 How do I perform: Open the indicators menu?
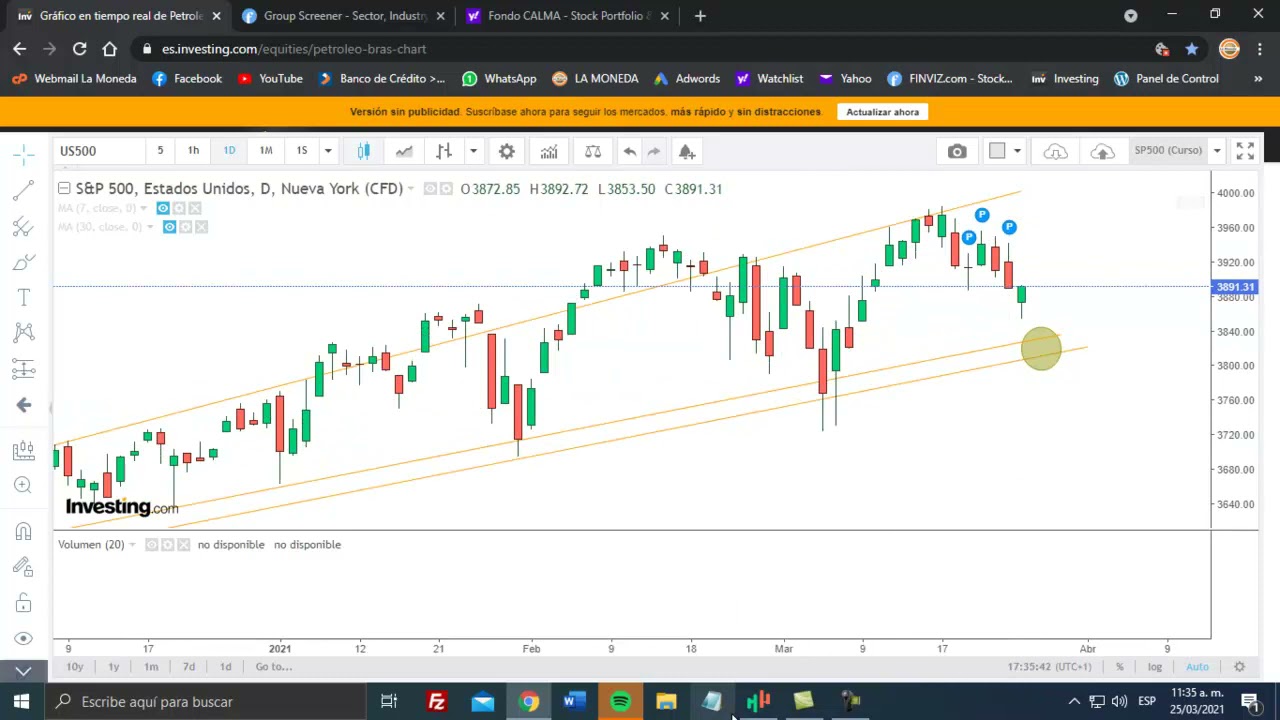(x=549, y=151)
